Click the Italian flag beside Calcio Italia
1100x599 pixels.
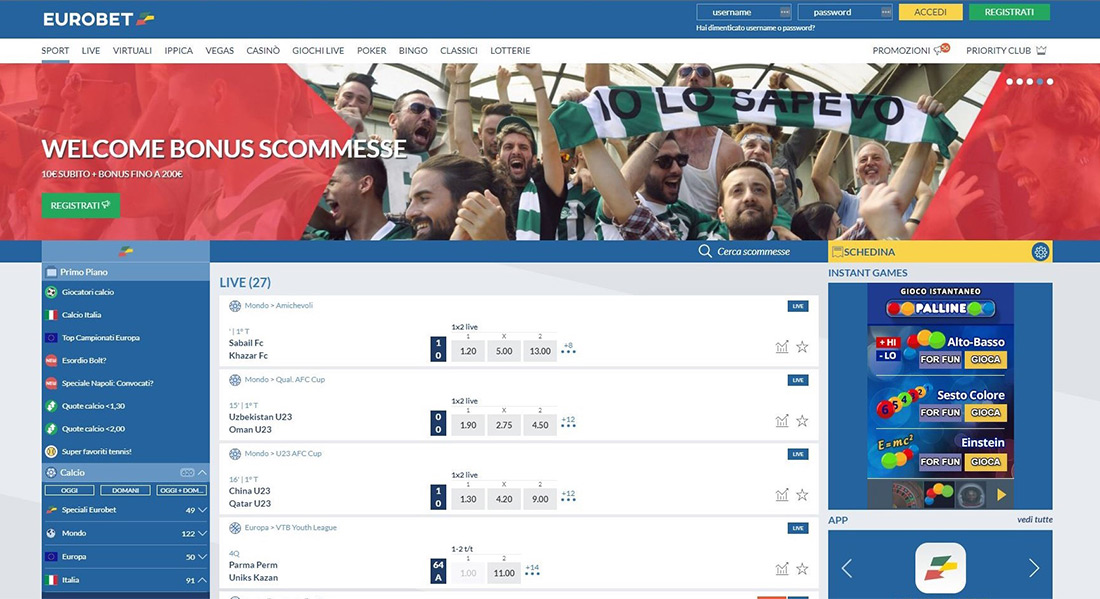click(51, 315)
